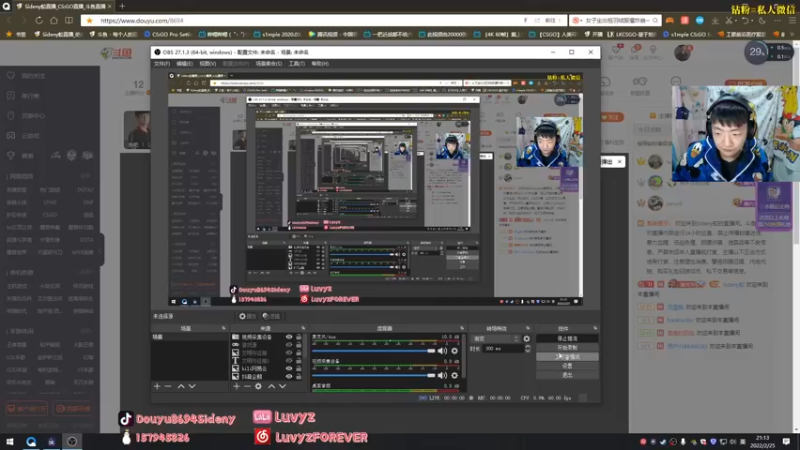Image resolution: width=800 pixels, height=450 pixels.
Task: Pop out the Scenes (场景) dock panel
Action: [x=223, y=328]
